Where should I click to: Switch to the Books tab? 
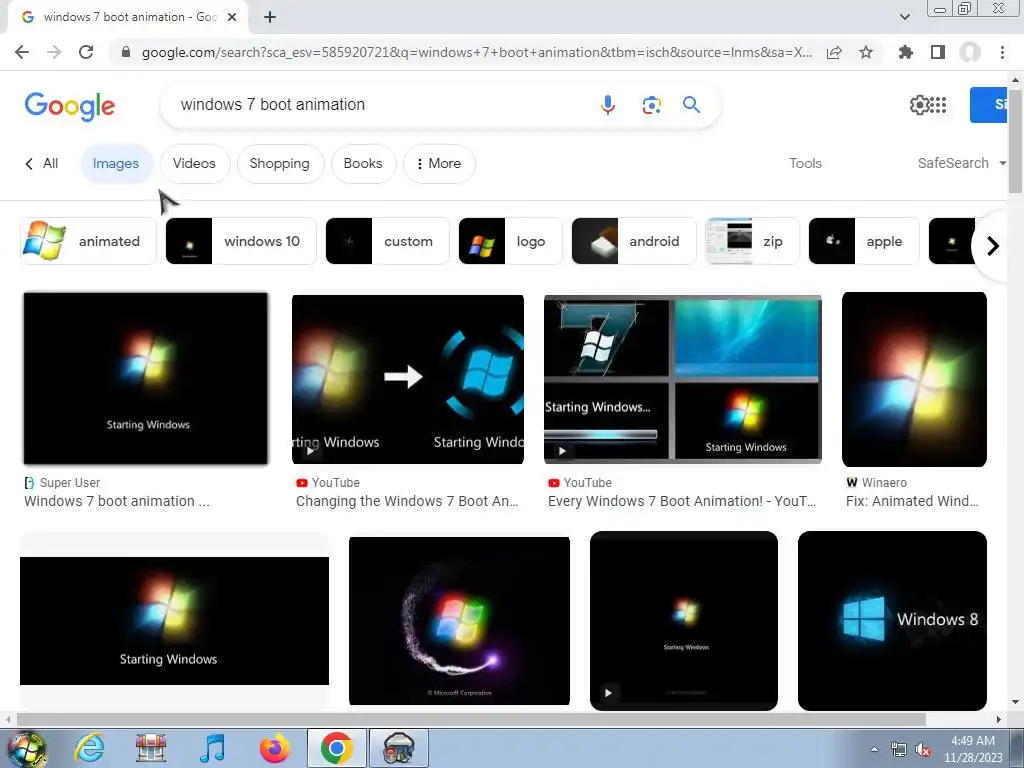363,163
